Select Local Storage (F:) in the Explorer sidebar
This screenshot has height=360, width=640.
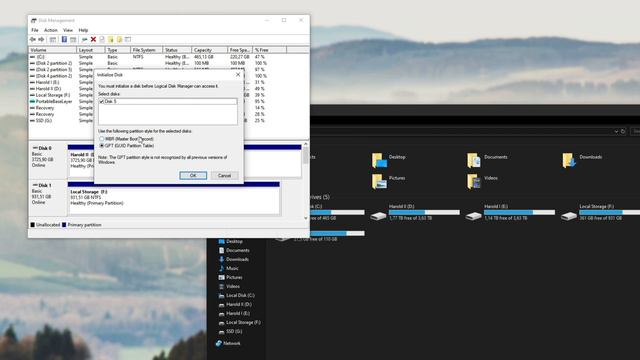coord(240,322)
